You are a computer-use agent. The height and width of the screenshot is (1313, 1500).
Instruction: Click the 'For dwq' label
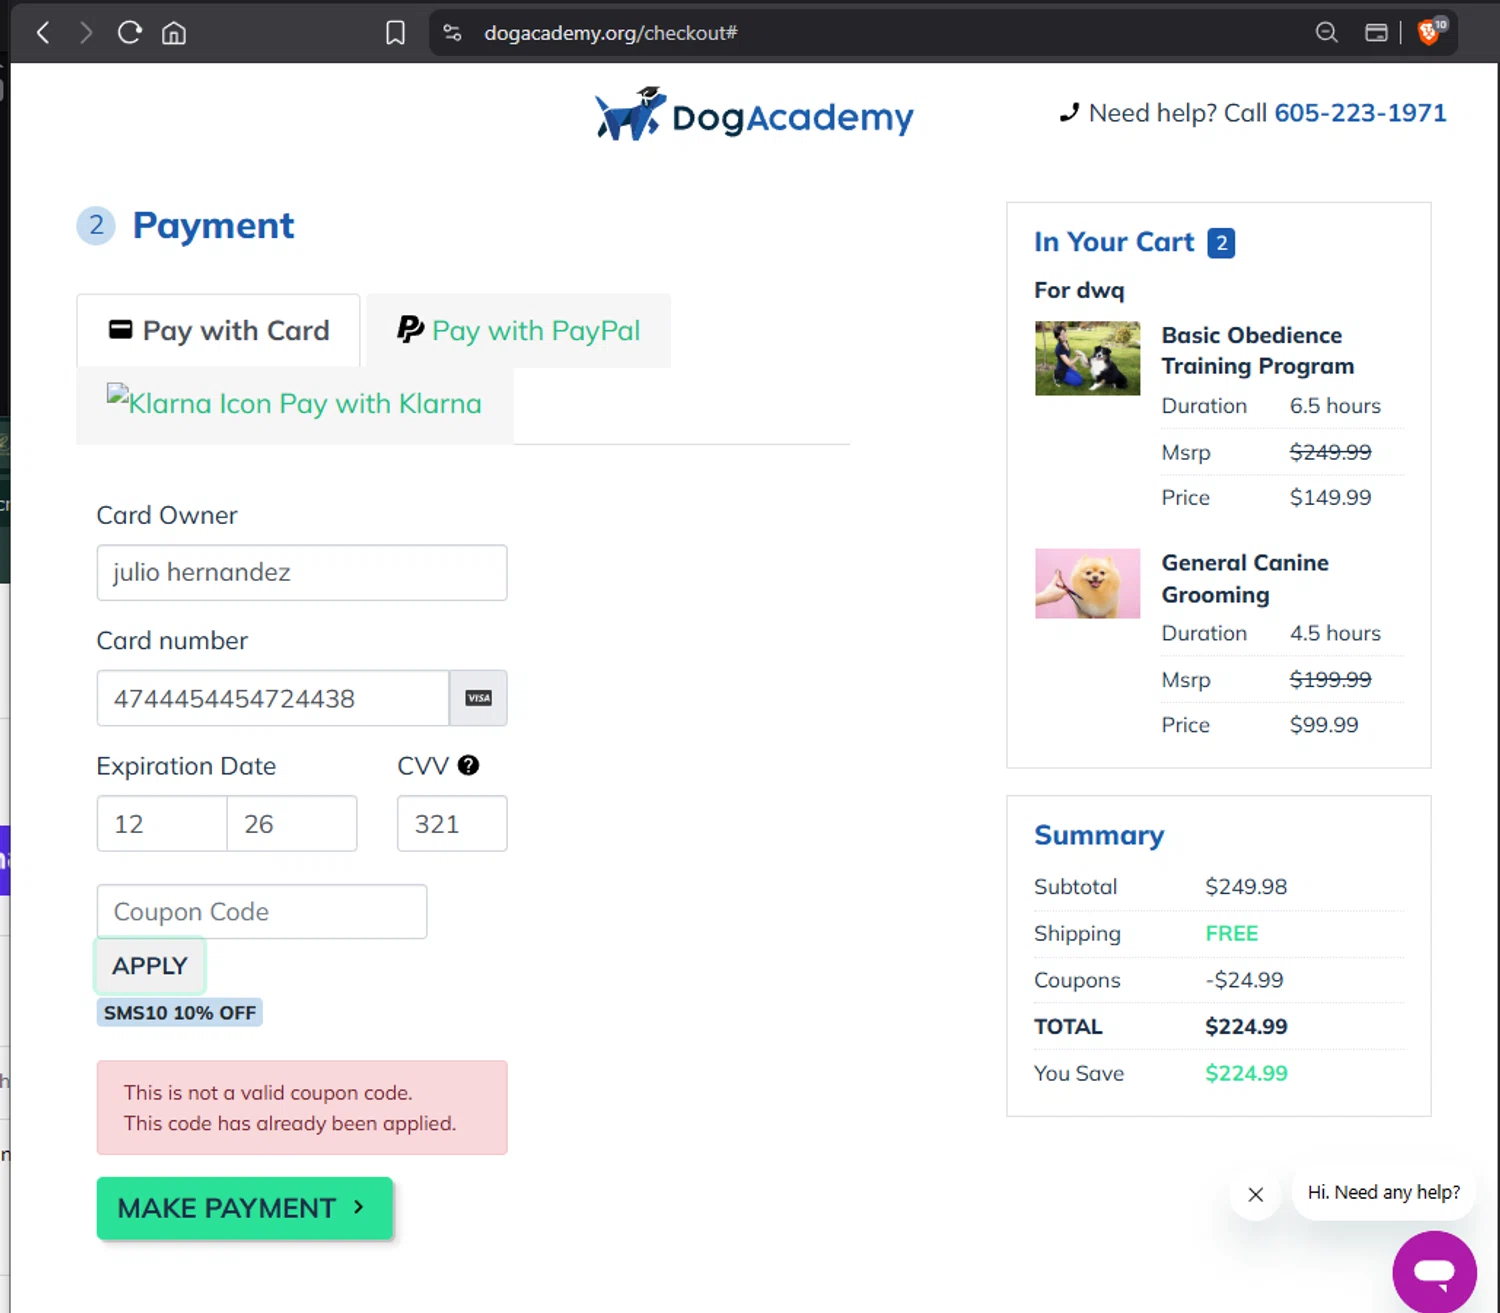point(1079,290)
